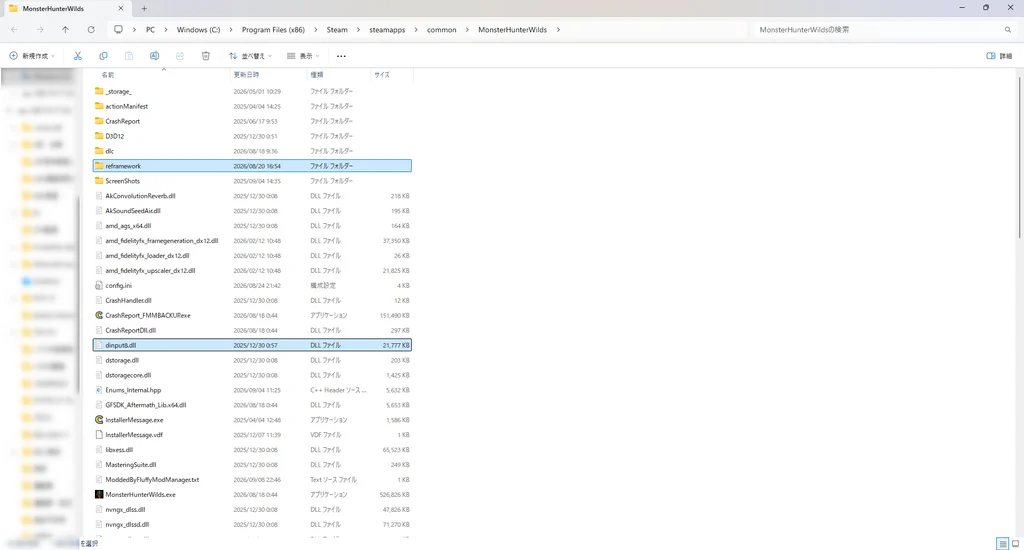Expand chevron after Steam breadcrumb
Viewport: 1024px width, 550px height.
click(359, 29)
